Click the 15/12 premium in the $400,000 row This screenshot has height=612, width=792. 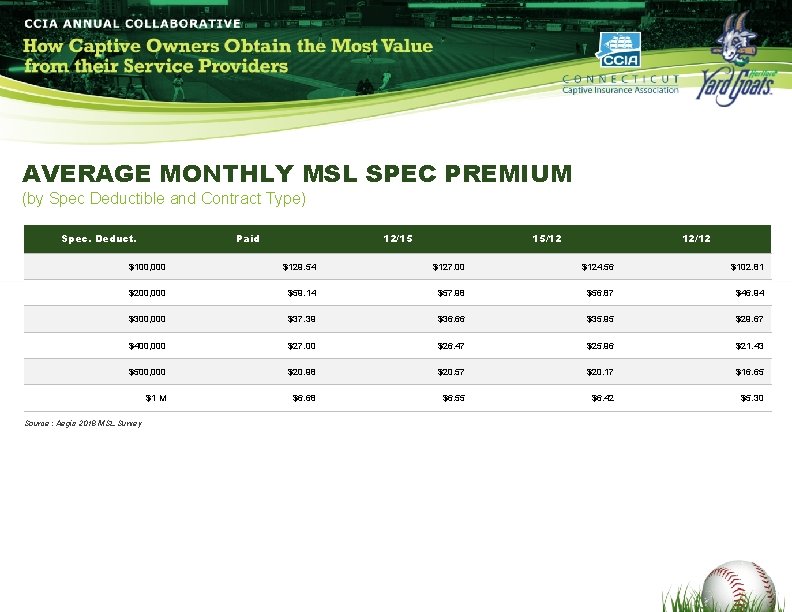tap(600, 346)
